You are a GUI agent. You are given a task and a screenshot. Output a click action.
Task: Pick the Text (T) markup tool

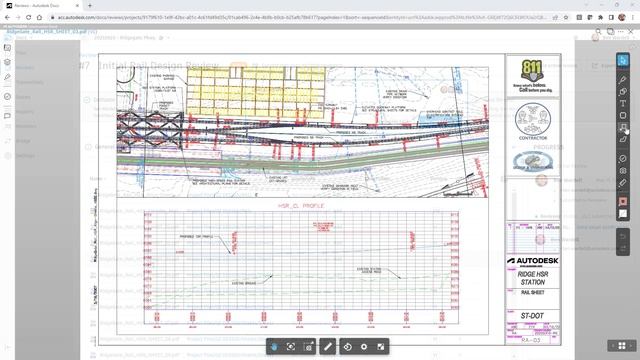click(622, 103)
